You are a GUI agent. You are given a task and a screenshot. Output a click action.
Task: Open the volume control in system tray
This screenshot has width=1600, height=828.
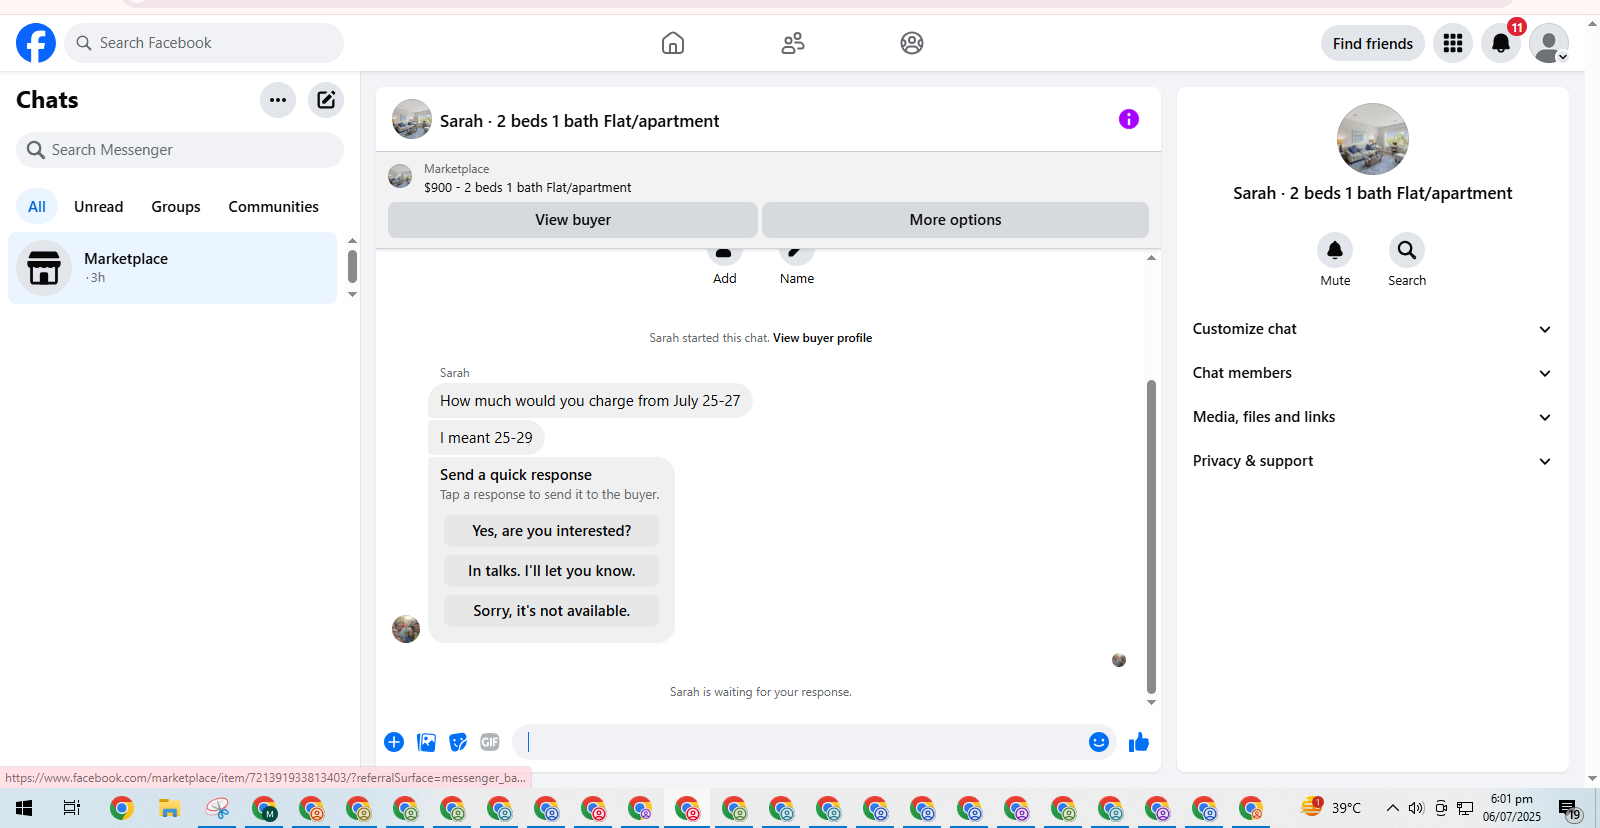(x=1416, y=808)
